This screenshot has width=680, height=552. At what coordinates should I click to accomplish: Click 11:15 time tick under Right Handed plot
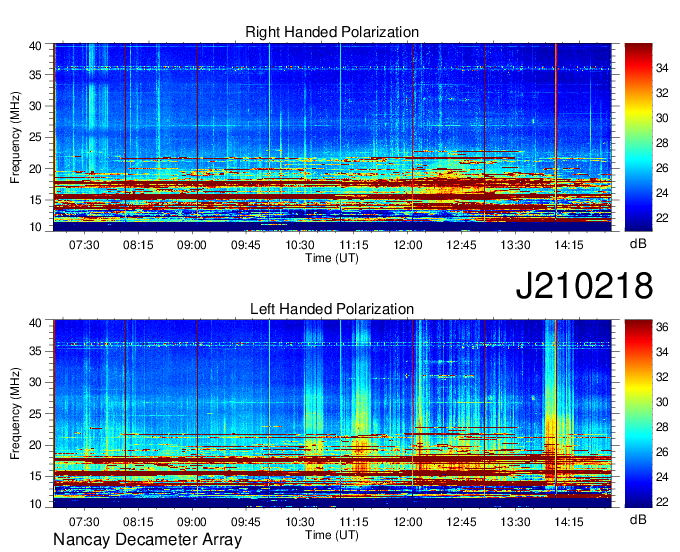[353, 245]
